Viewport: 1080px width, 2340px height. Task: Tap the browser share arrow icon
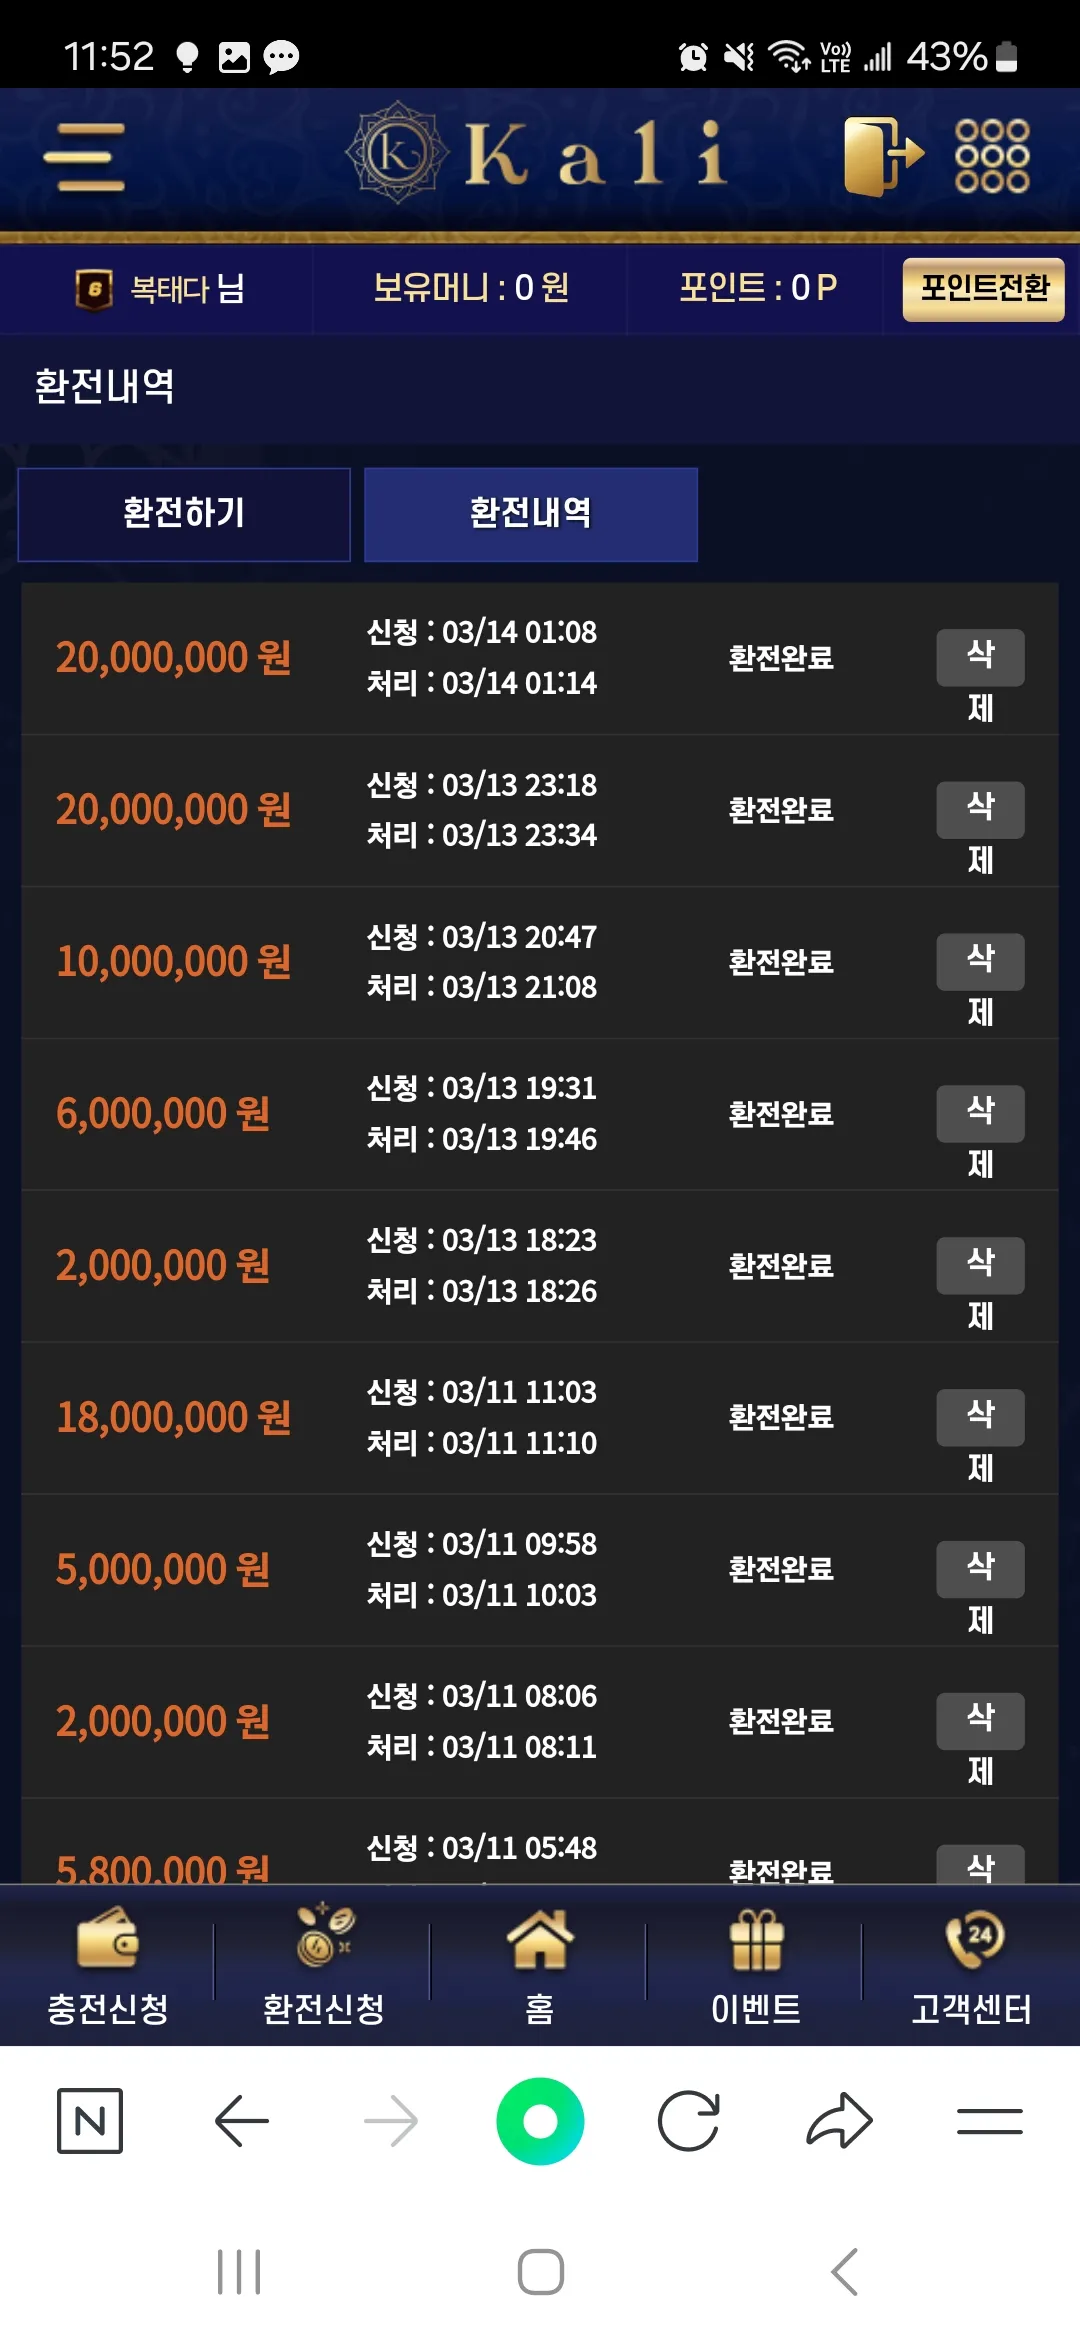839,2120
